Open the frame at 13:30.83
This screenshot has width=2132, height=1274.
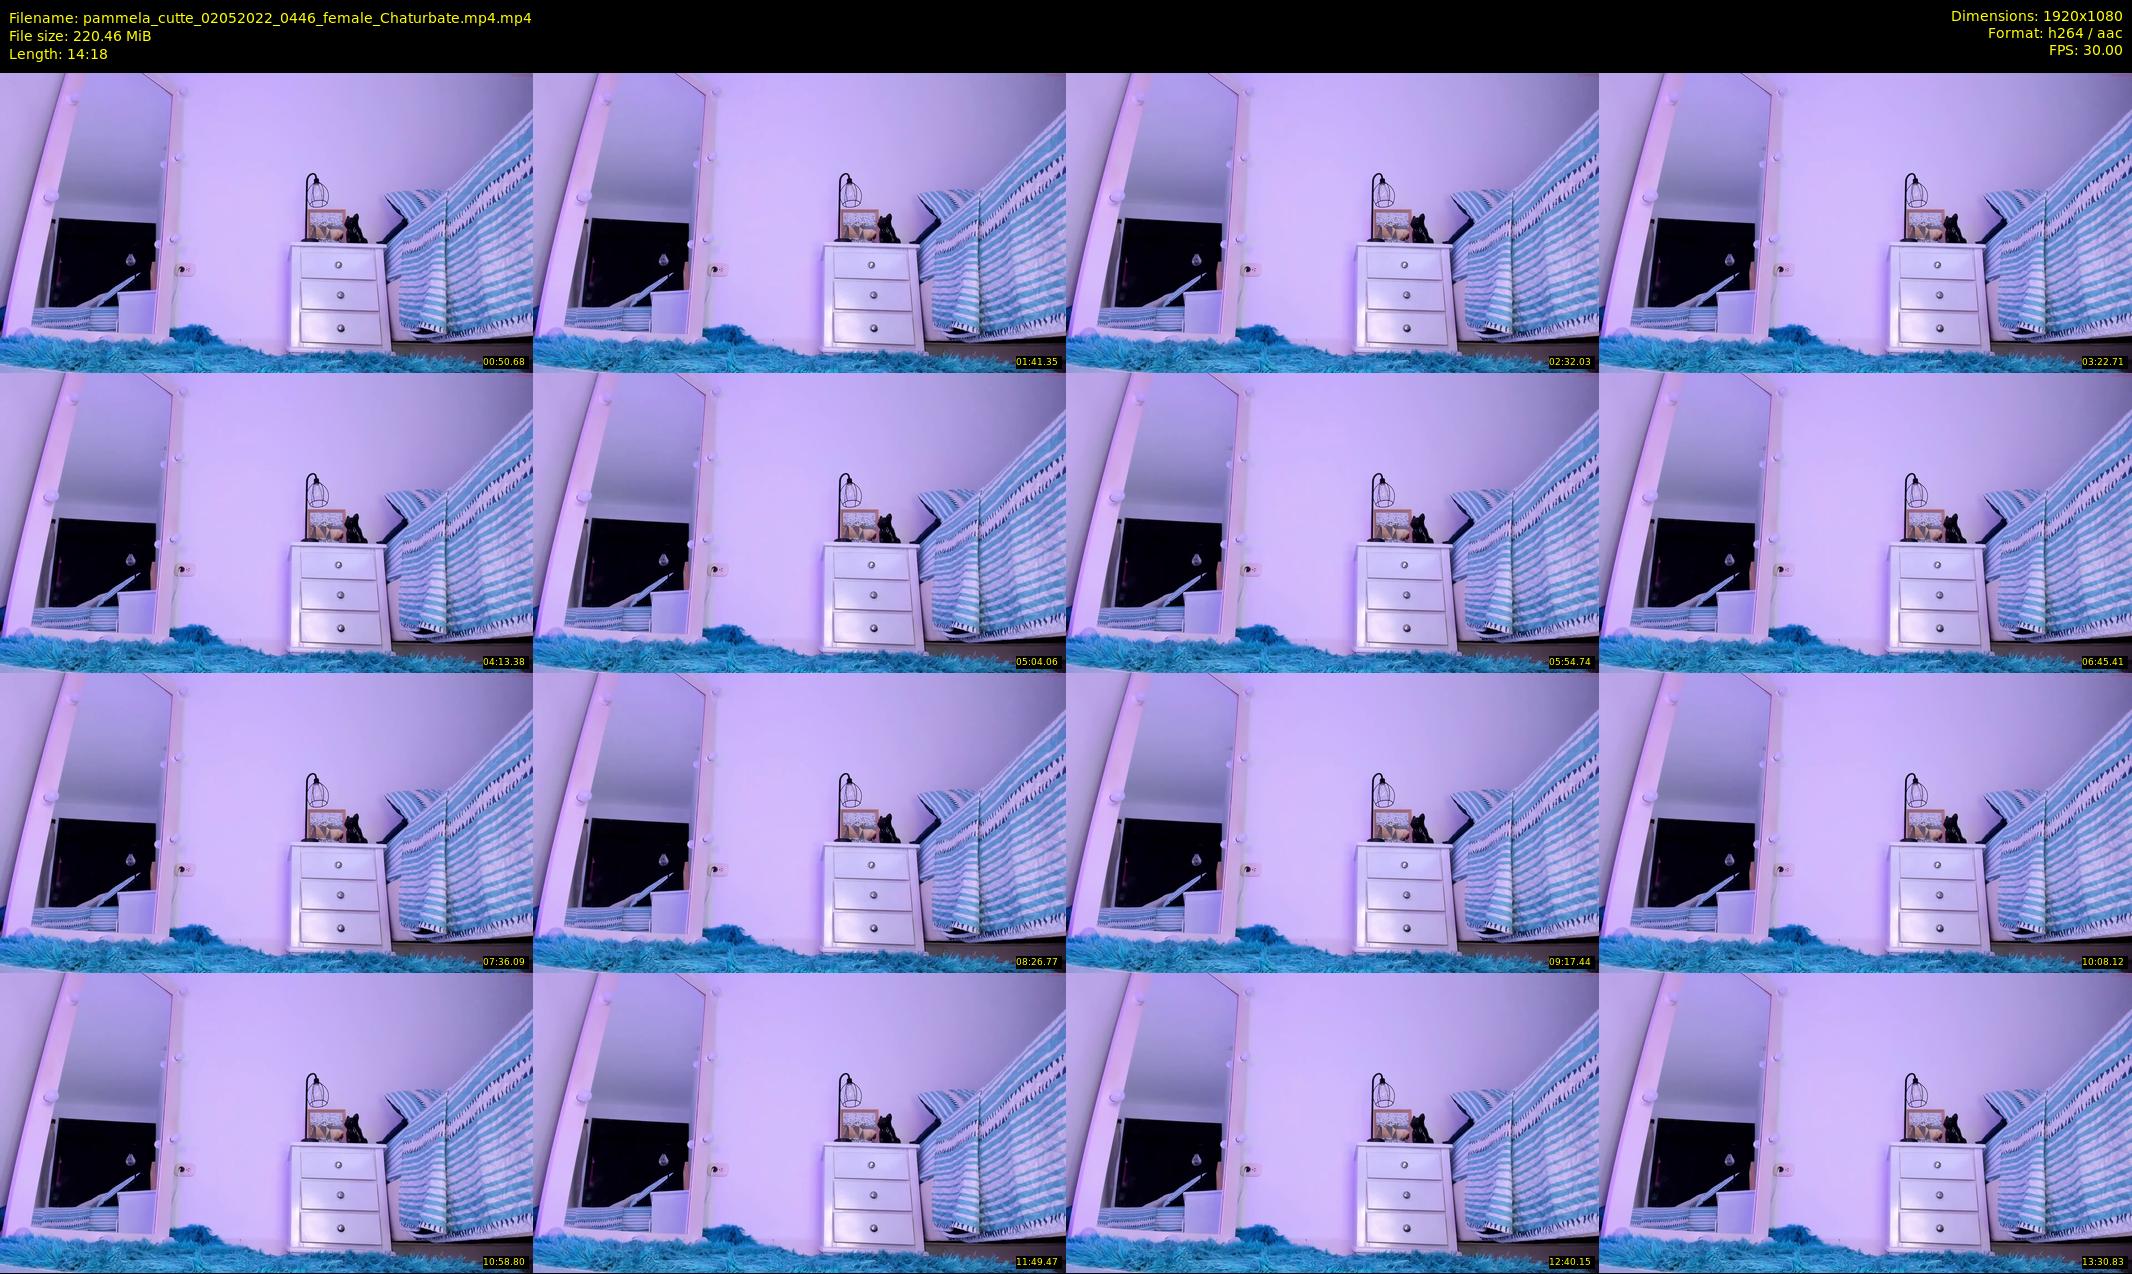coord(1865,1122)
